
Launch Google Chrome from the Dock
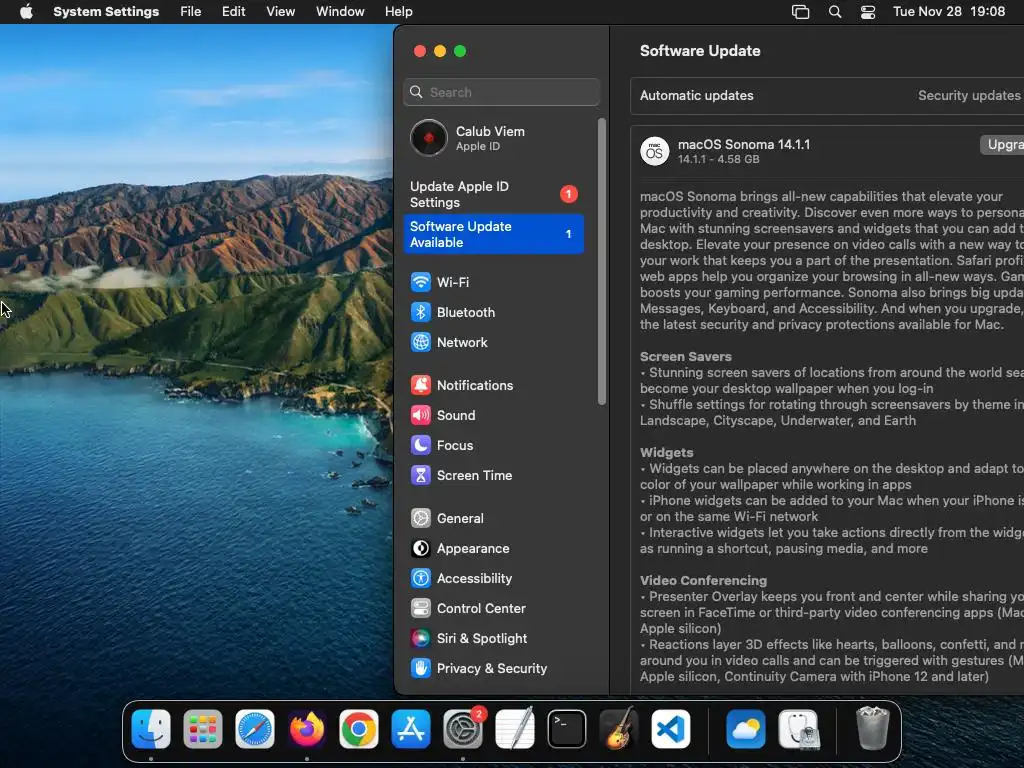point(359,729)
